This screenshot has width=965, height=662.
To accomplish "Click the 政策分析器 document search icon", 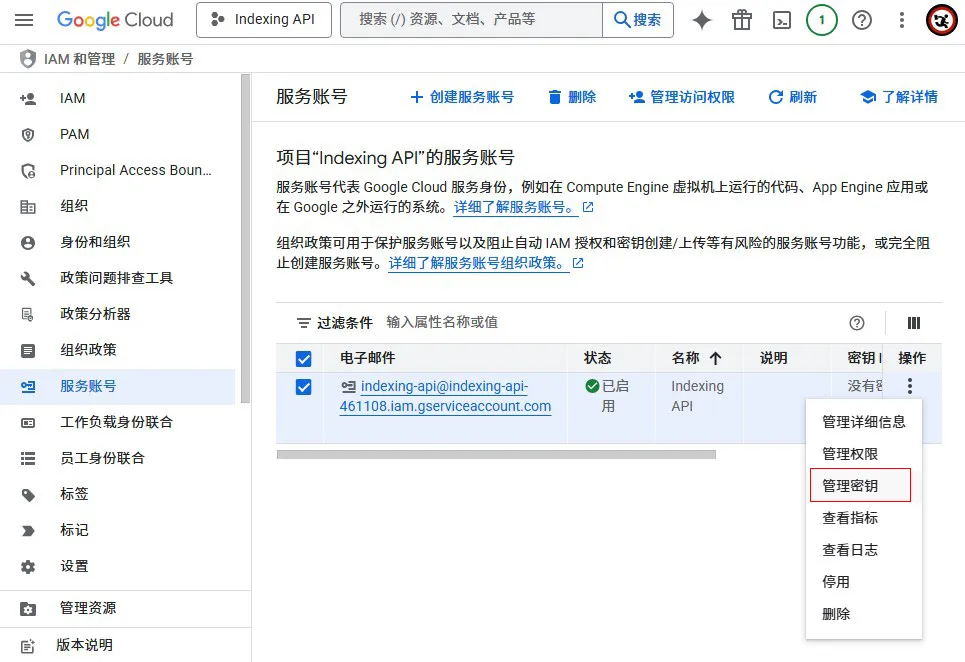I will point(28,314).
